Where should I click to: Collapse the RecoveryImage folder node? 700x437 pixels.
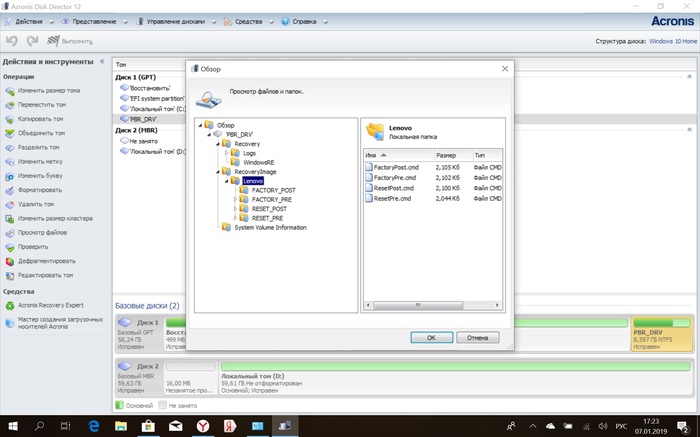coord(218,172)
